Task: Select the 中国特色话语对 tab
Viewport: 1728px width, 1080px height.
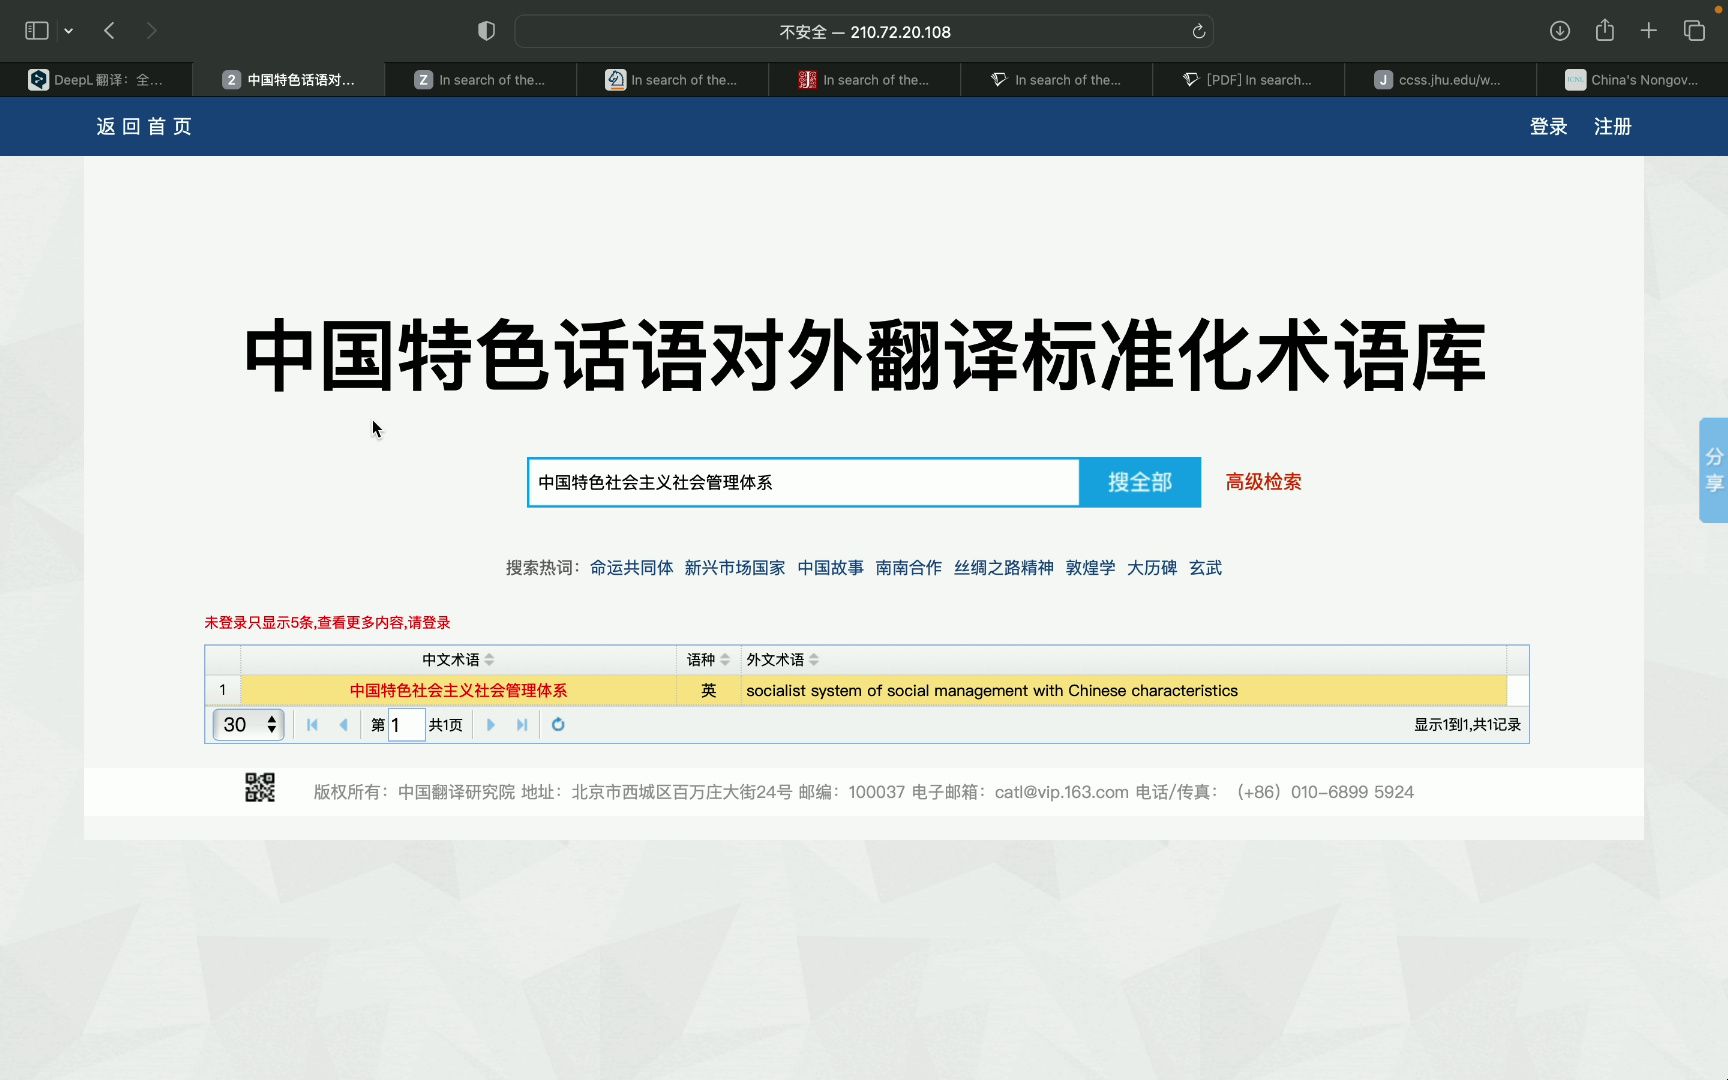Action: pos(288,80)
